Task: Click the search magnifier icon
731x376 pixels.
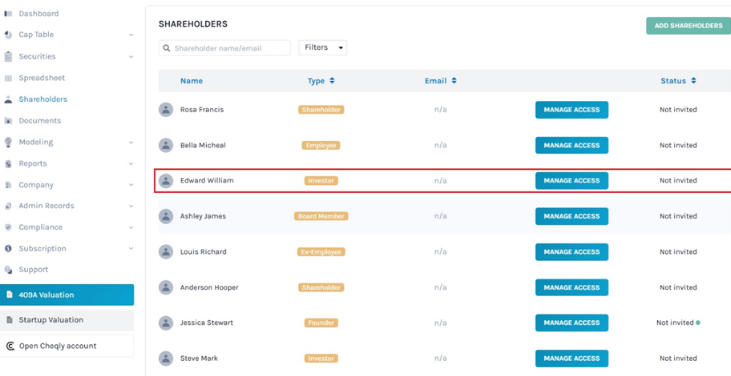Action: tap(166, 48)
